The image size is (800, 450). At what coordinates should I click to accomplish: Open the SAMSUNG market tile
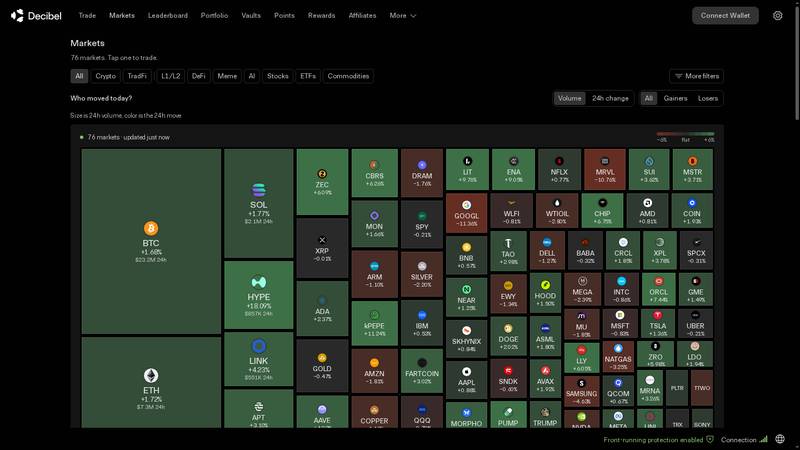pyautogui.click(x=582, y=391)
